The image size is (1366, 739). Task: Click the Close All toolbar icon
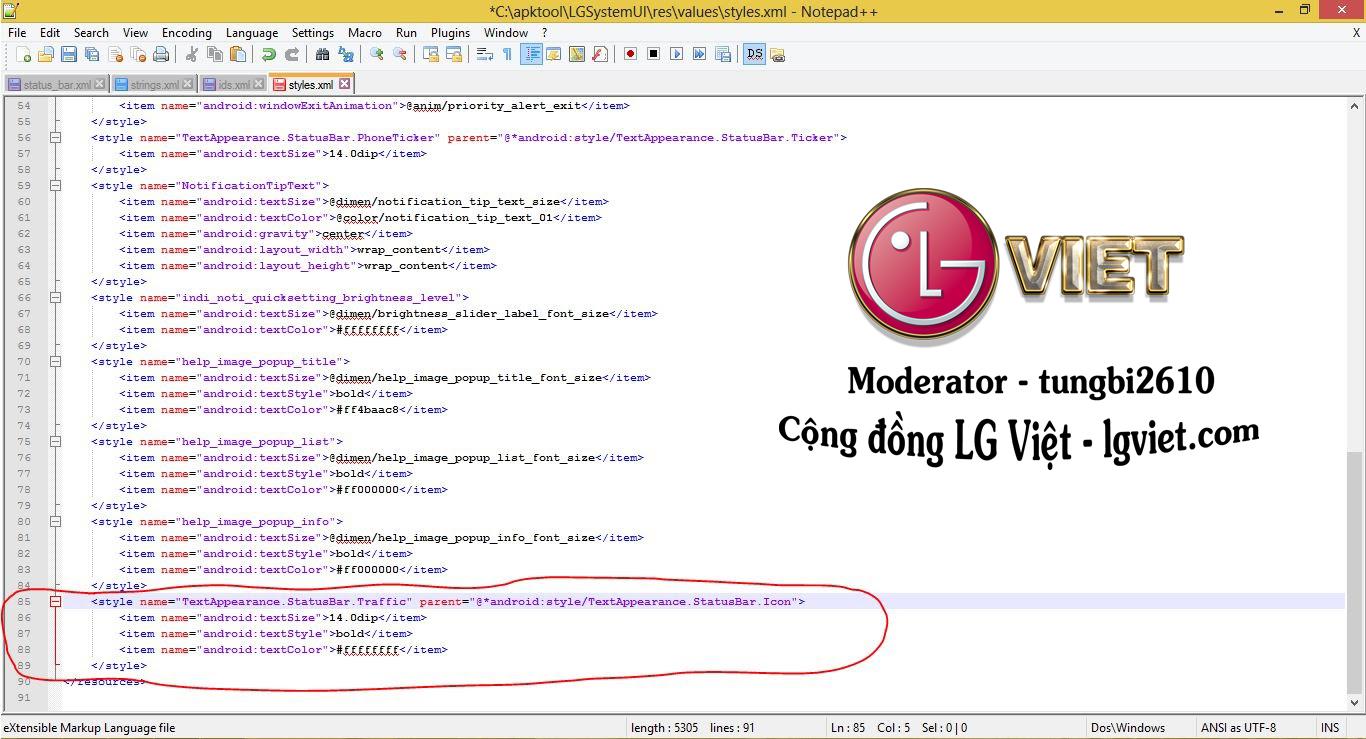coord(138,54)
